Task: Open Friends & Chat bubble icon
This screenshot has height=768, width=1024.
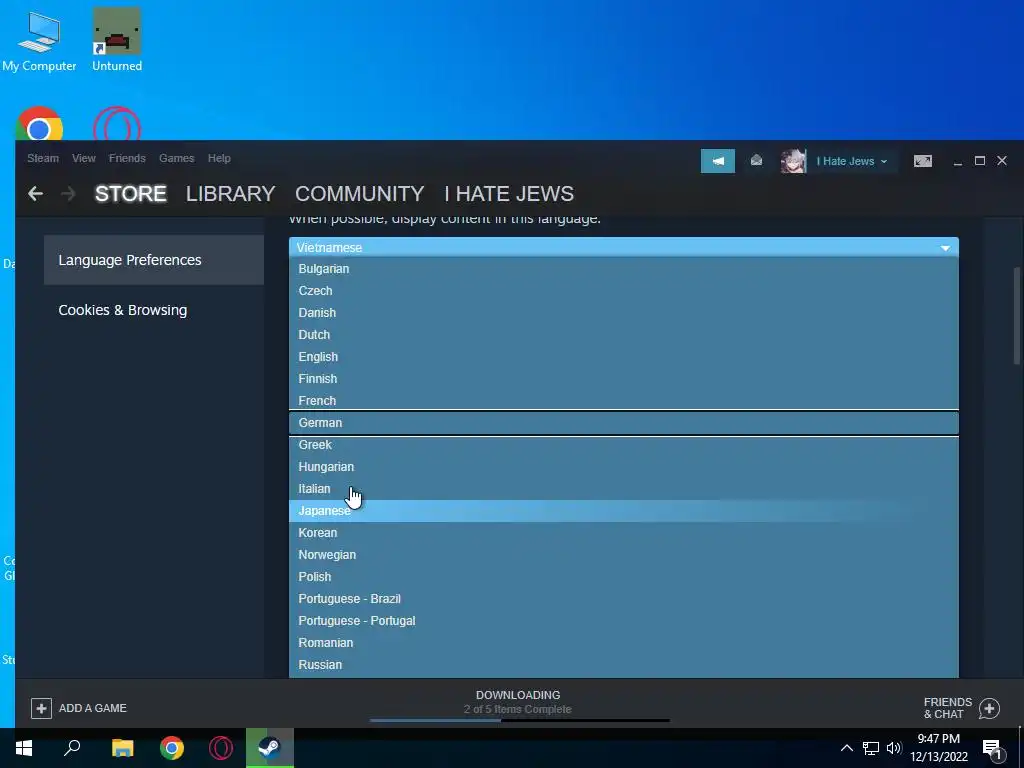Action: tap(989, 708)
